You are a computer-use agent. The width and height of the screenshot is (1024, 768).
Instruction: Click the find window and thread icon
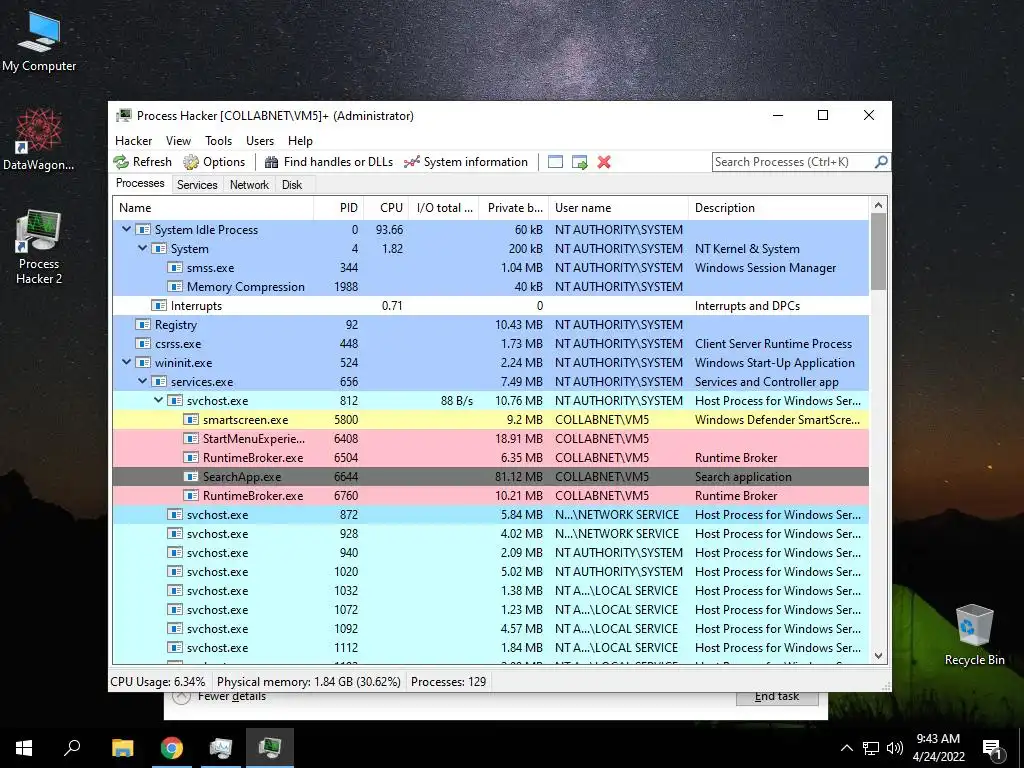pyautogui.click(x=579, y=162)
